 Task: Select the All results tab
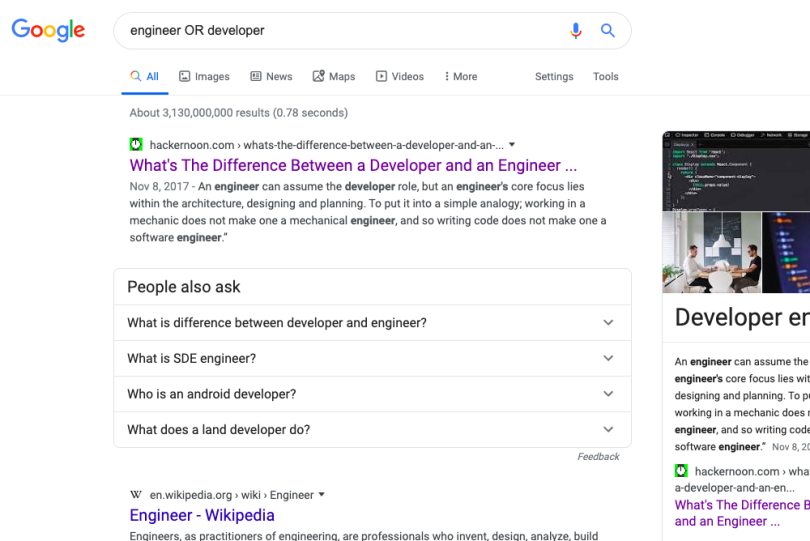pos(145,76)
